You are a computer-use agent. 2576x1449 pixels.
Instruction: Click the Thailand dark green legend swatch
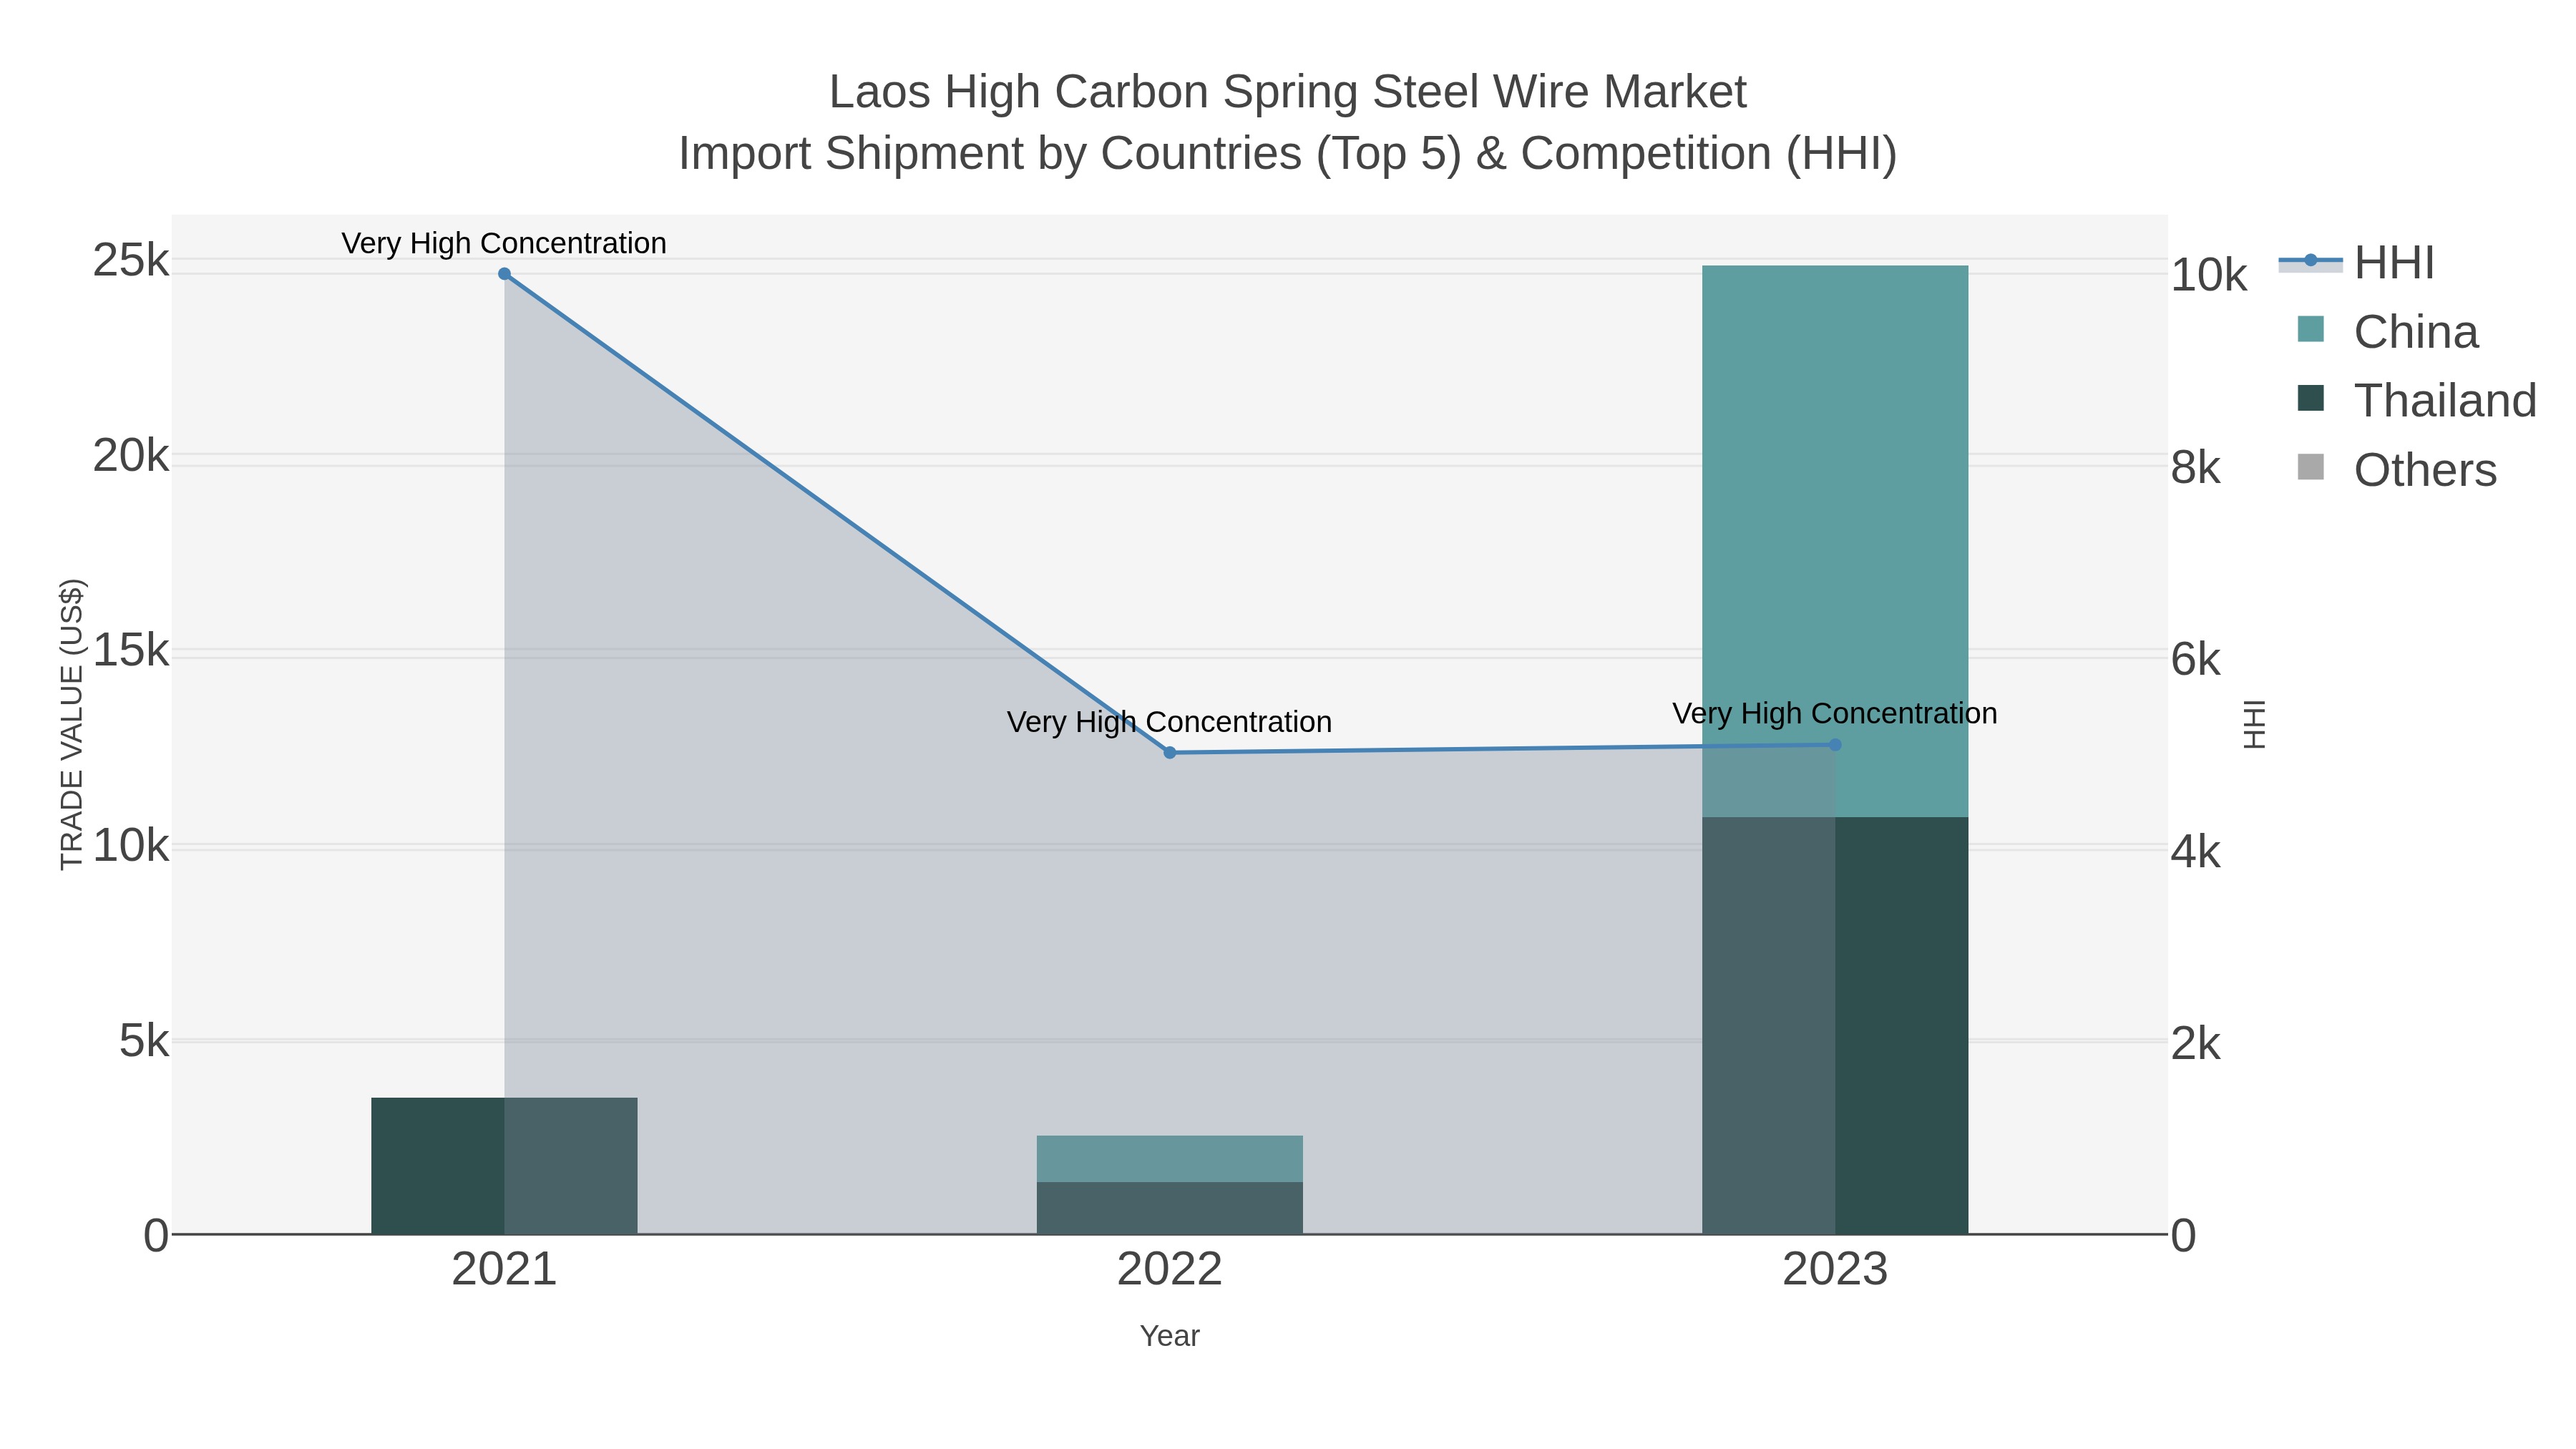2311,398
